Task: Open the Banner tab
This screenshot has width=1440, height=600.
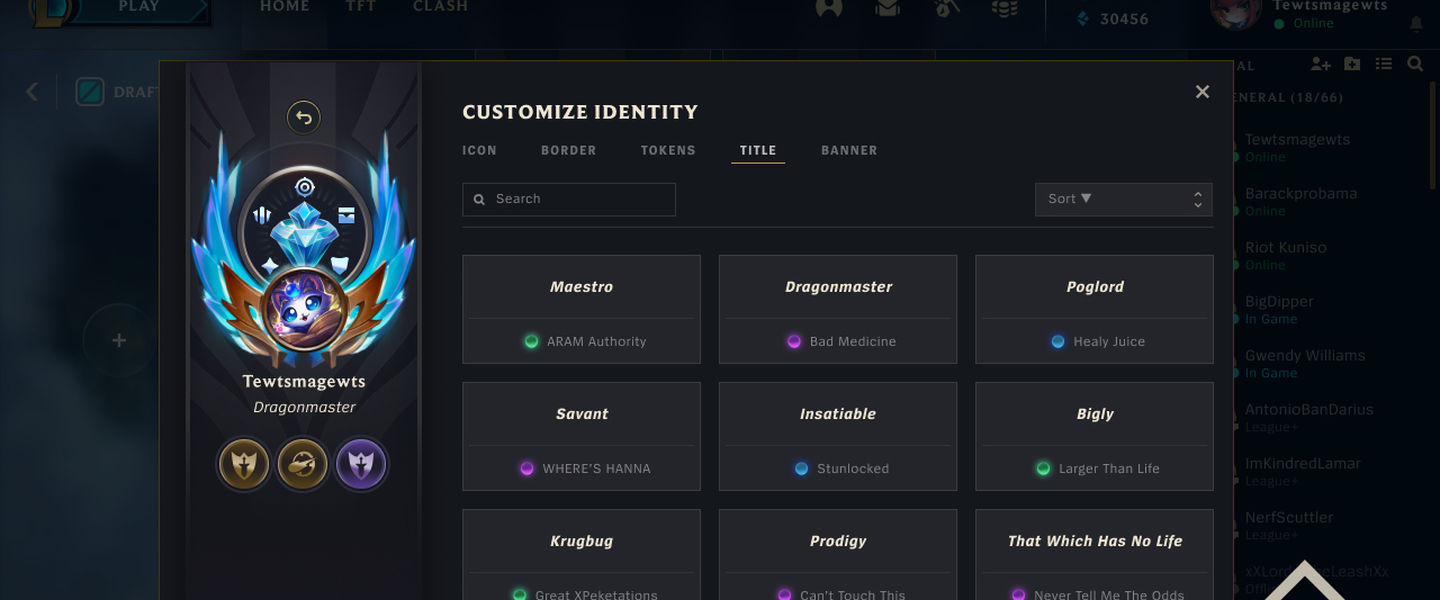Action: [849, 150]
